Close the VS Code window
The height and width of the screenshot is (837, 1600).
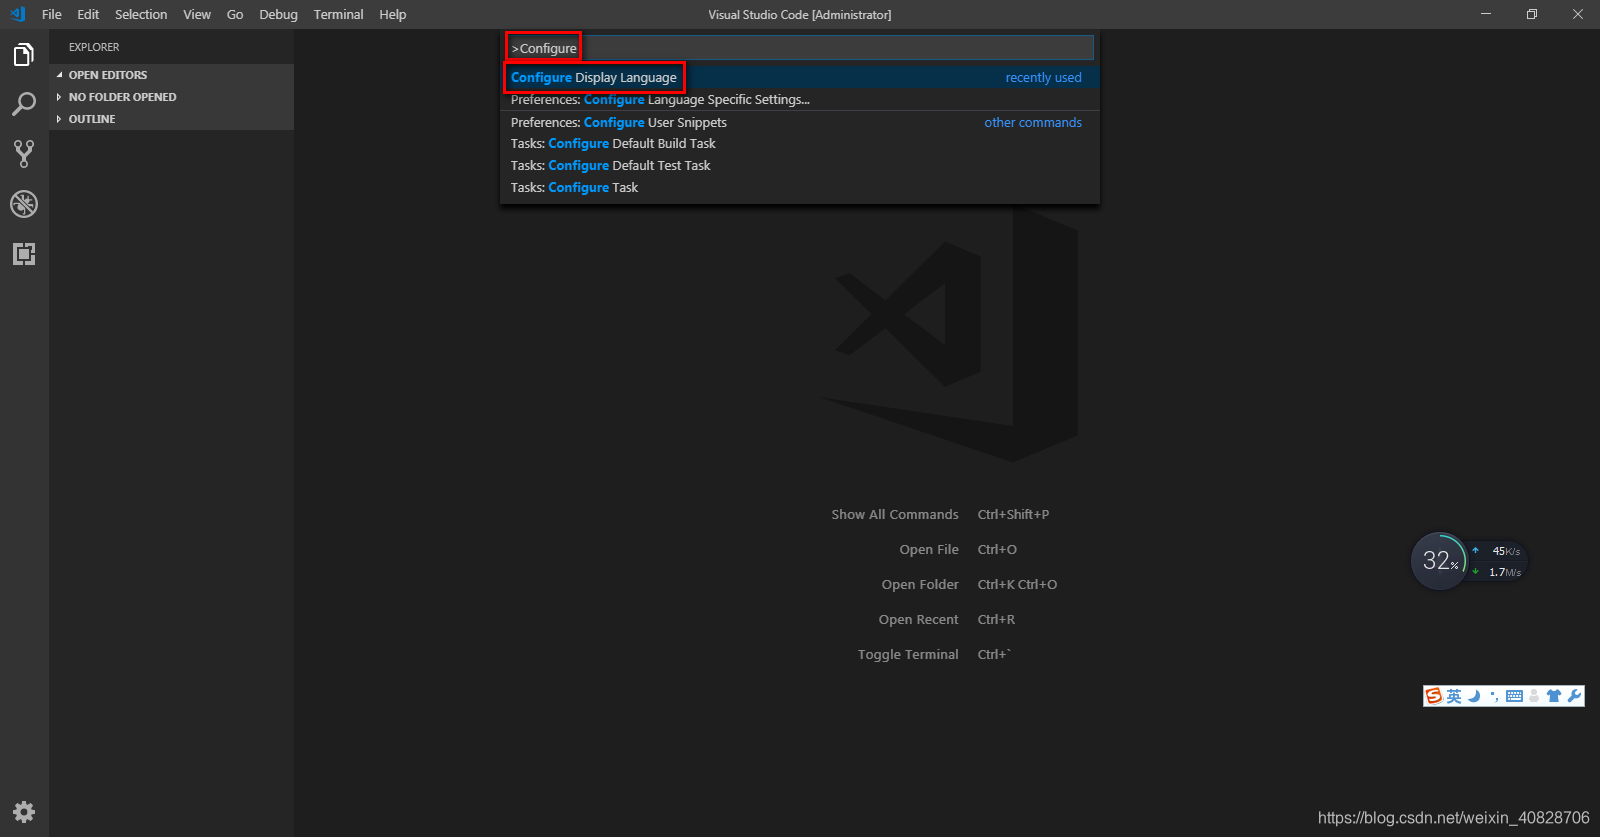click(x=1578, y=14)
